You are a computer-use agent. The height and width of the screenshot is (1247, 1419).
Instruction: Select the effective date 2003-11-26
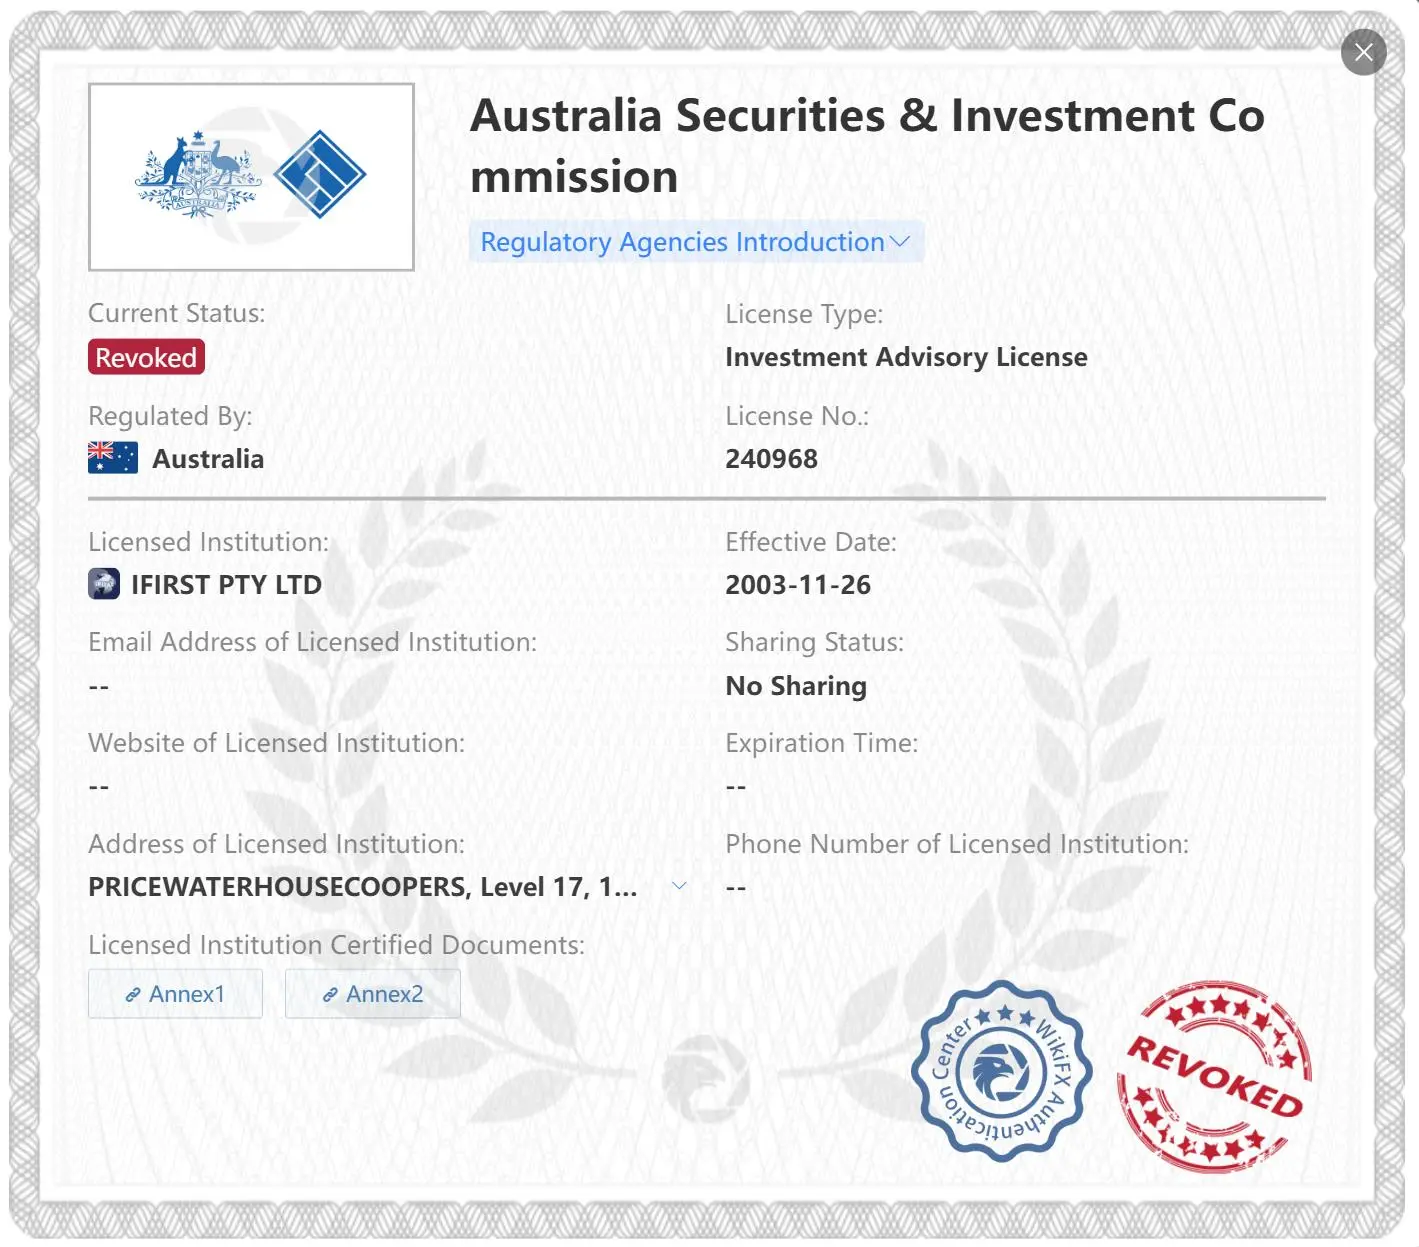click(798, 585)
